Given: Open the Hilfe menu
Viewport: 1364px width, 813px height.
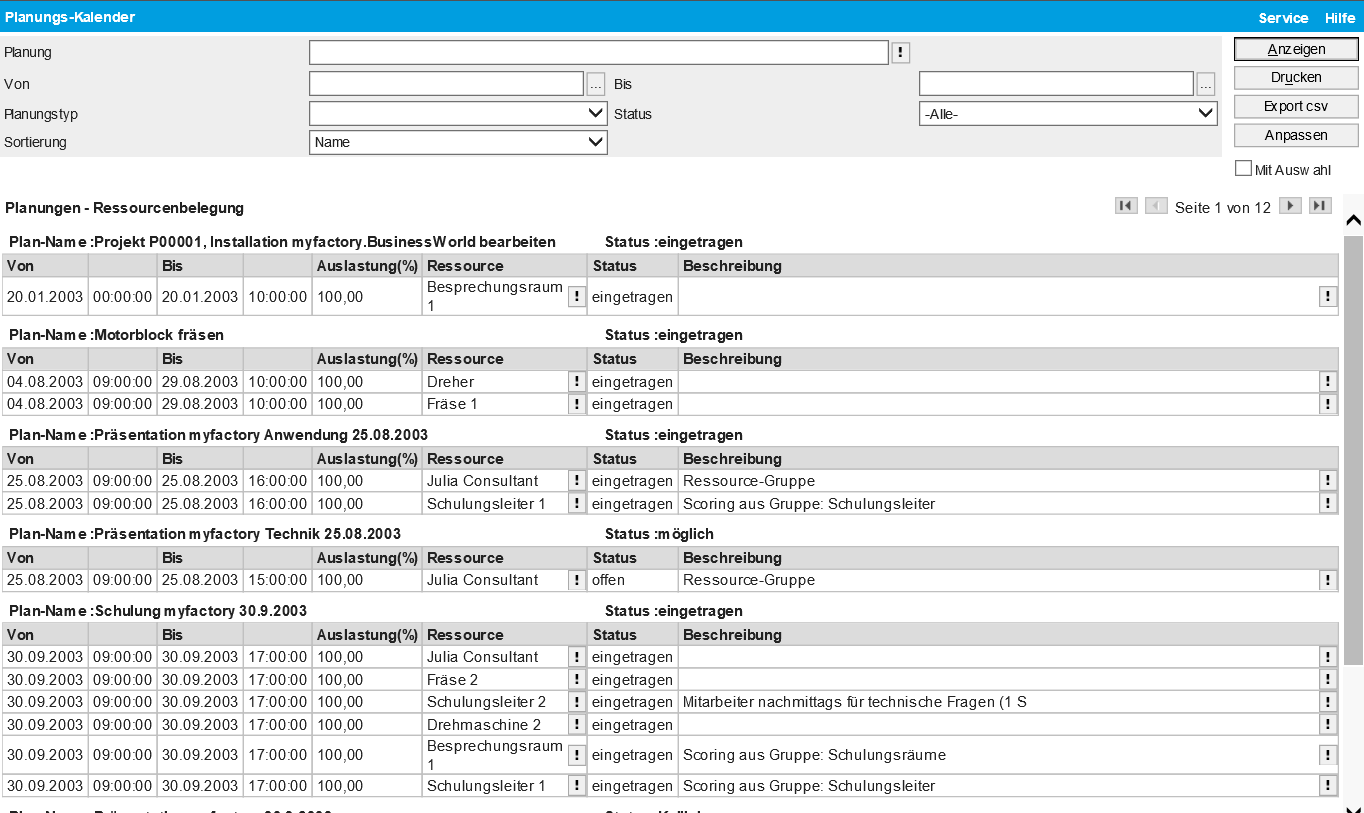Looking at the screenshot, I should (x=1340, y=18).
